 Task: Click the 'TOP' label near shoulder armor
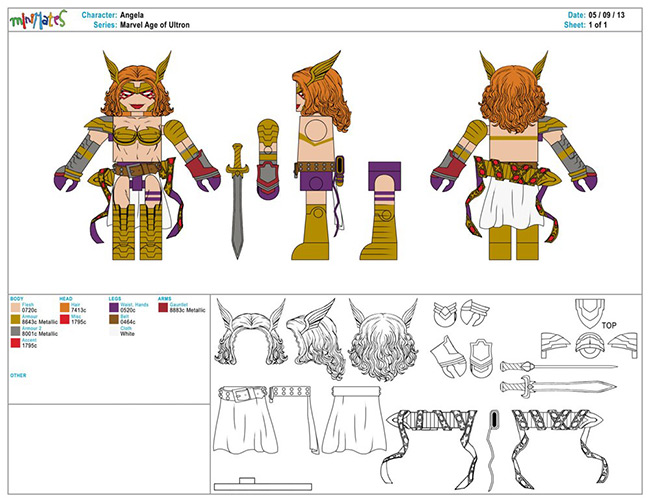point(609,325)
